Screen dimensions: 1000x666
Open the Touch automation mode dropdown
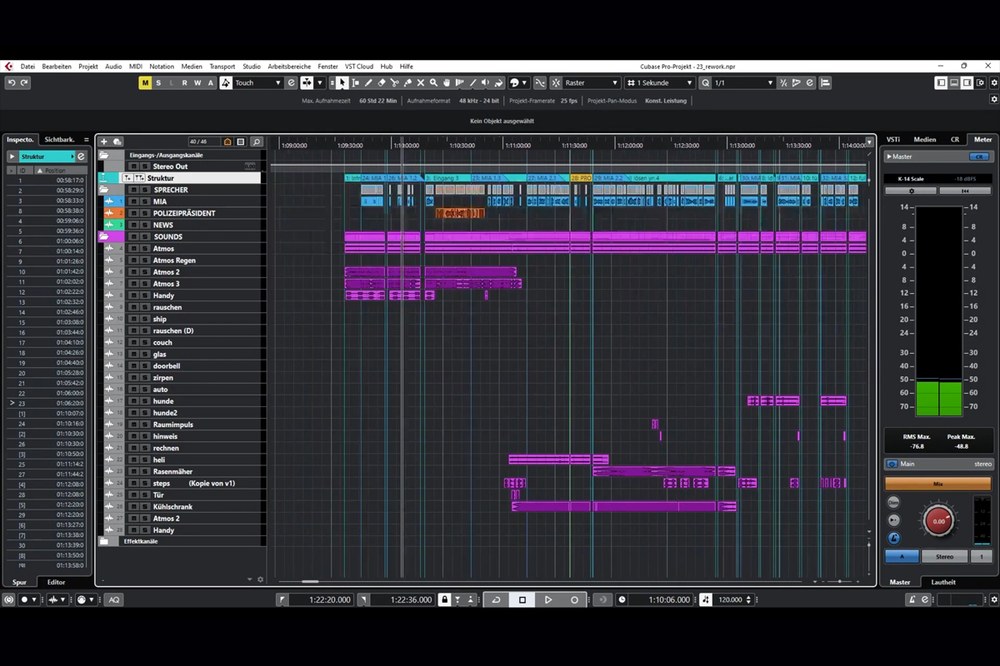pos(258,83)
